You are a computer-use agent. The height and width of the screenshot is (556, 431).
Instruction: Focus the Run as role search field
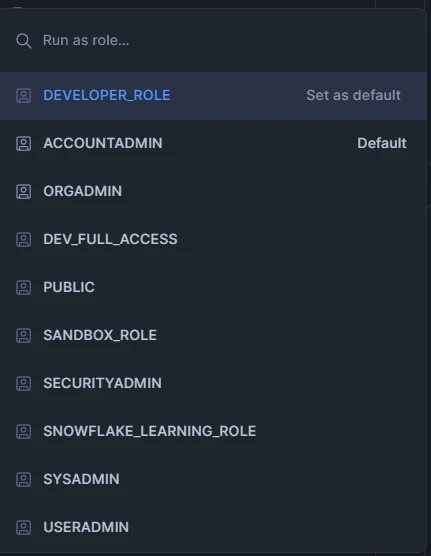[213, 40]
